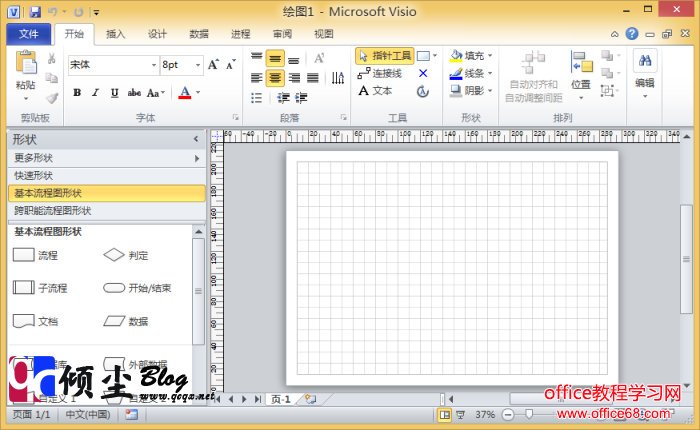The image size is (700, 430).
Task: Toggle Strikethrough formatting
Action: [x=134, y=92]
